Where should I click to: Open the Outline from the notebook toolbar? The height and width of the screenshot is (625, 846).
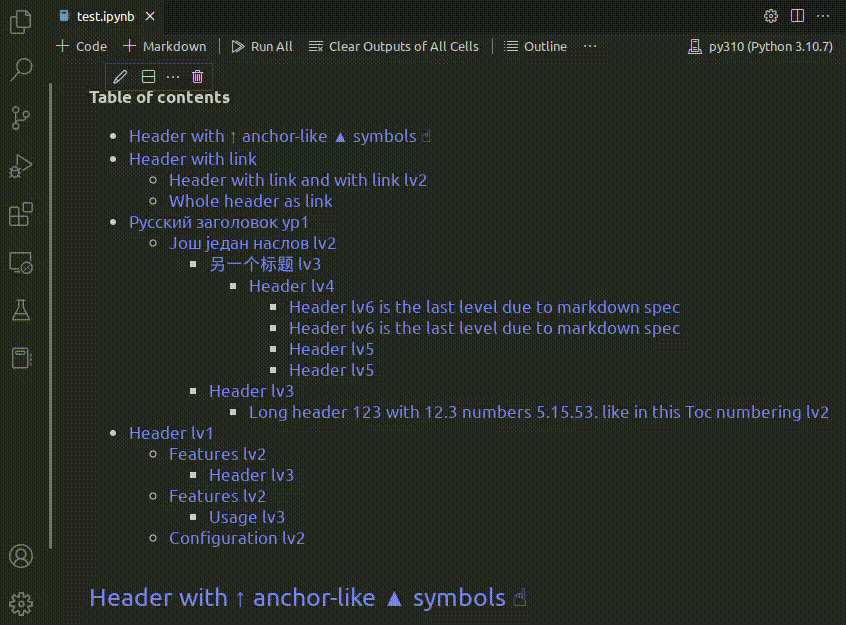pos(535,46)
